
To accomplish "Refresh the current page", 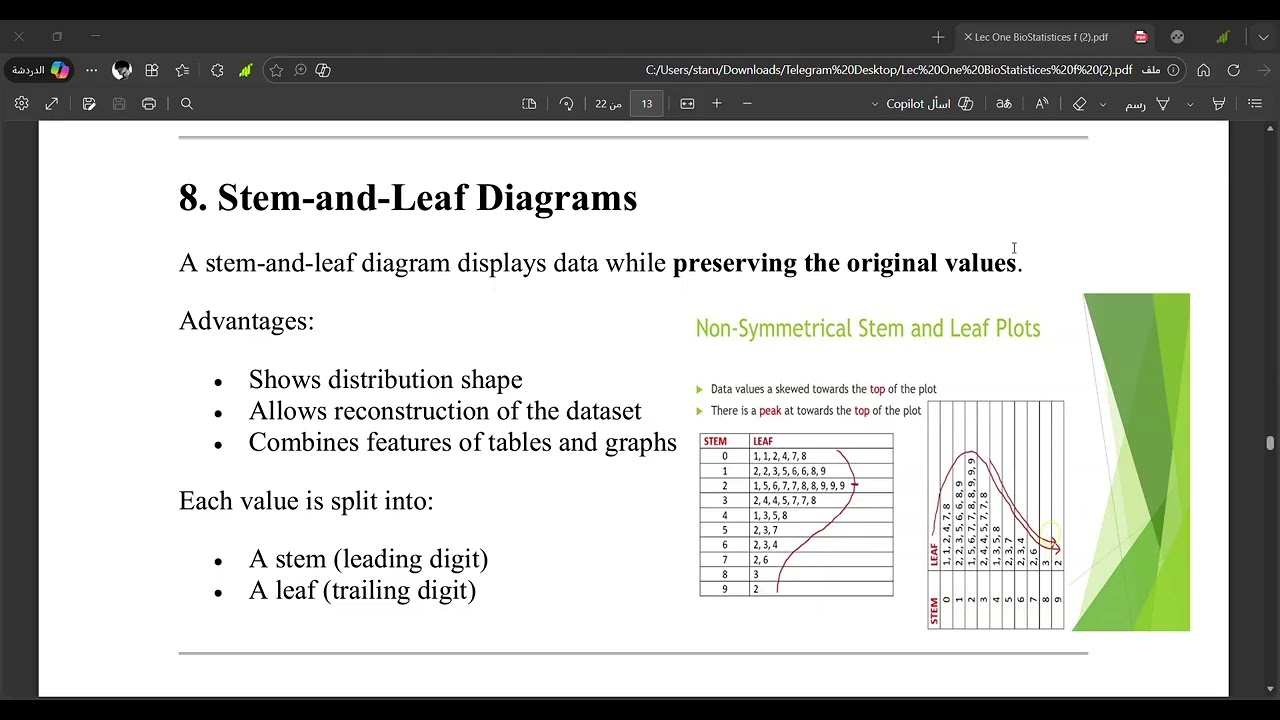I will tap(1234, 70).
